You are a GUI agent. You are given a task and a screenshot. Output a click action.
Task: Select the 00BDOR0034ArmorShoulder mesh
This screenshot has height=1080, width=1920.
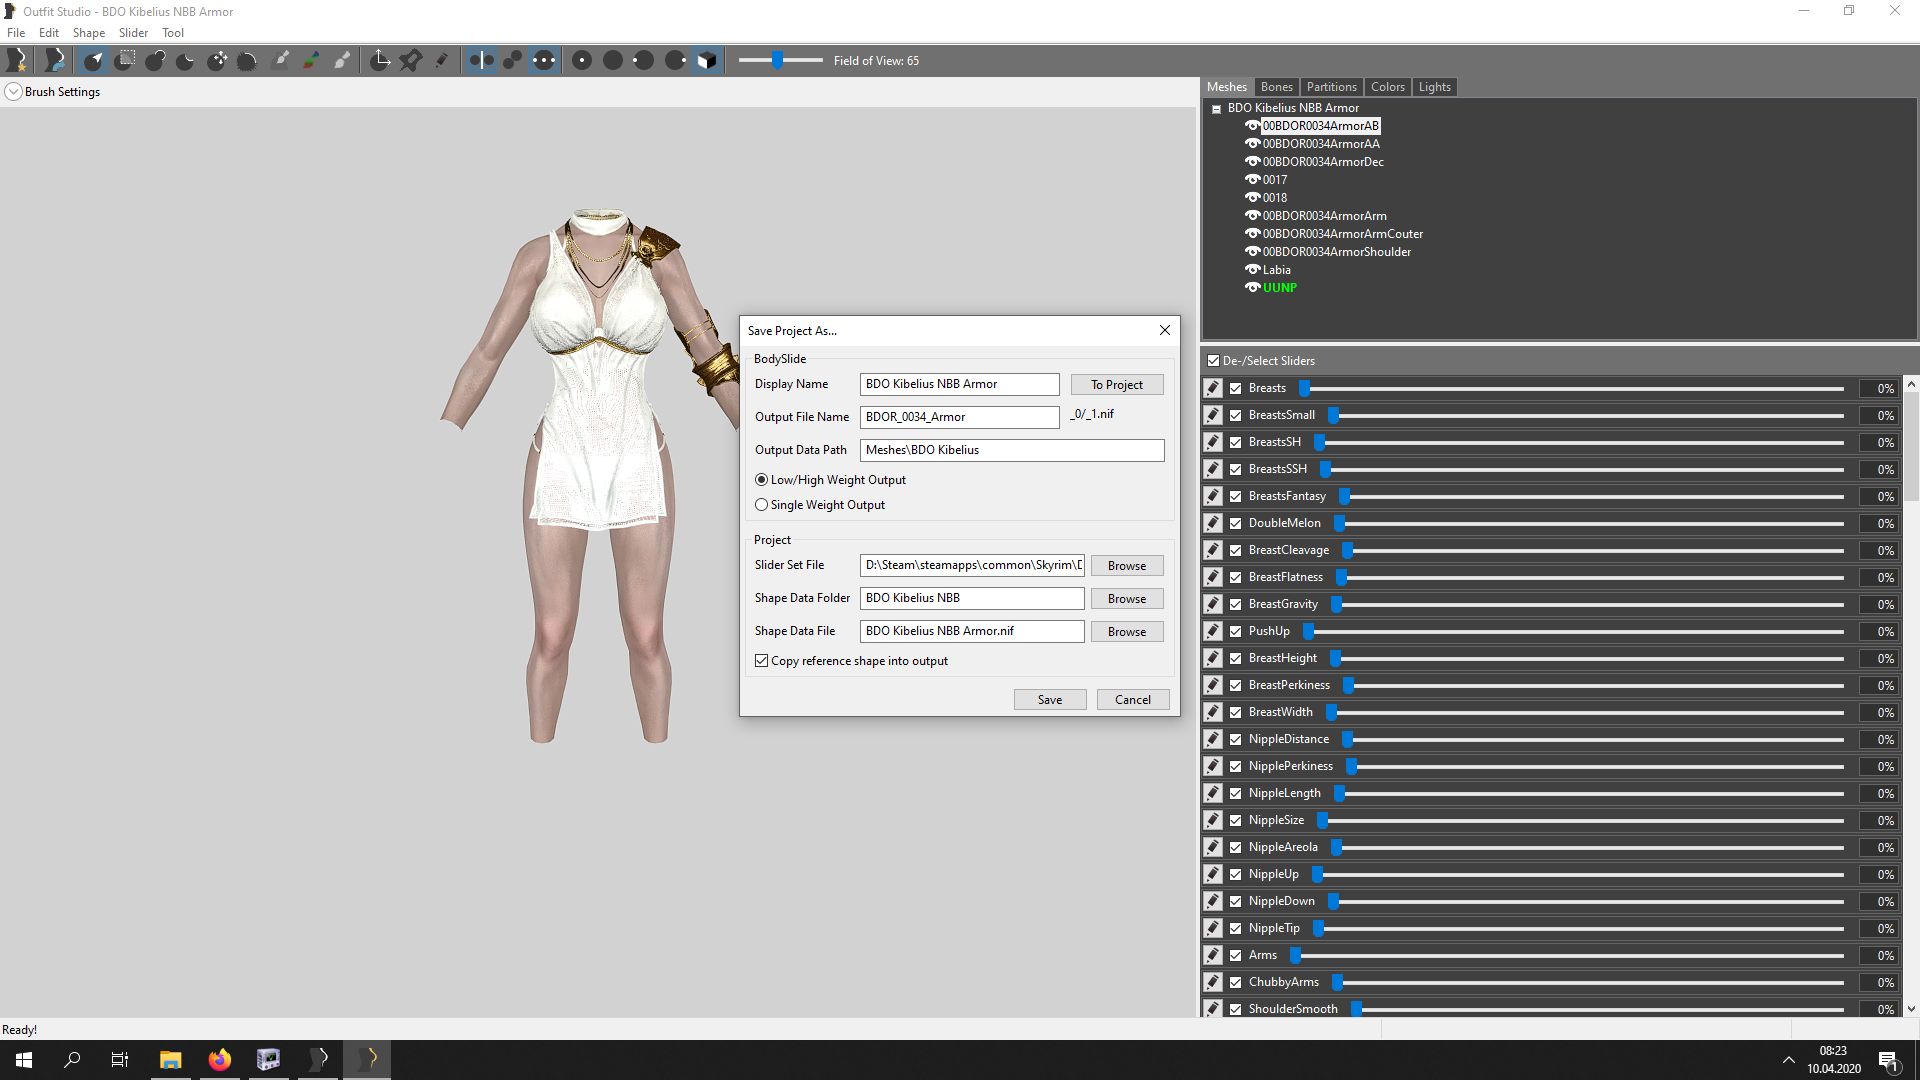(x=1336, y=252)
